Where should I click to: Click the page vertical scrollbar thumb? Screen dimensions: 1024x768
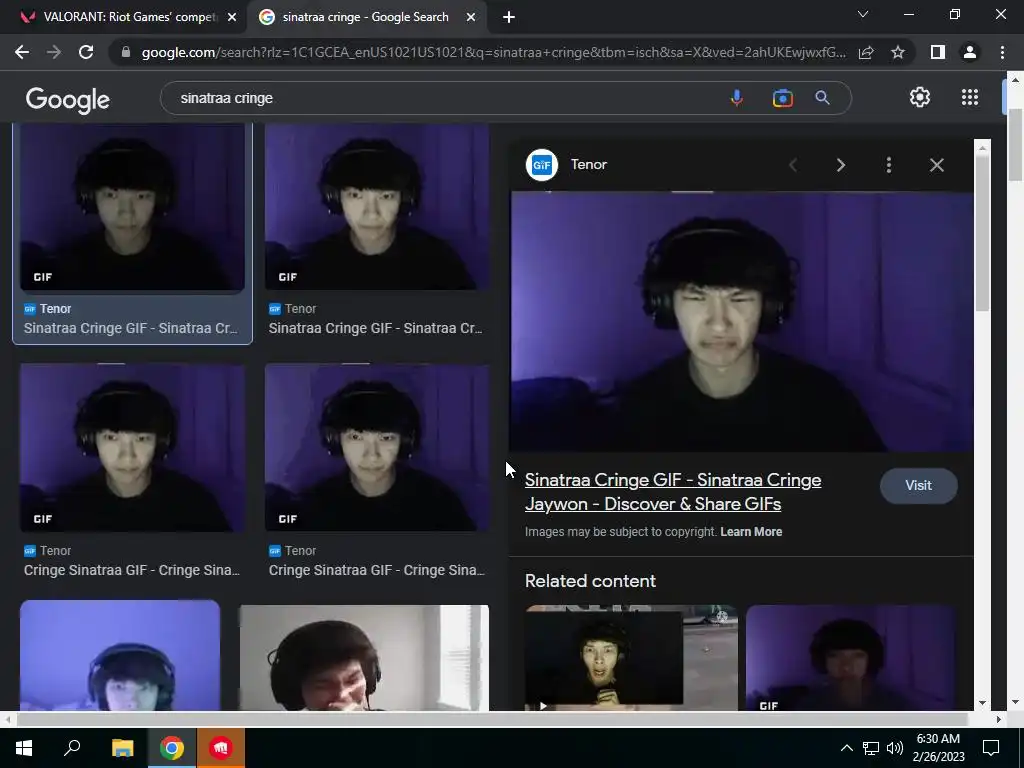[1014, 145]
